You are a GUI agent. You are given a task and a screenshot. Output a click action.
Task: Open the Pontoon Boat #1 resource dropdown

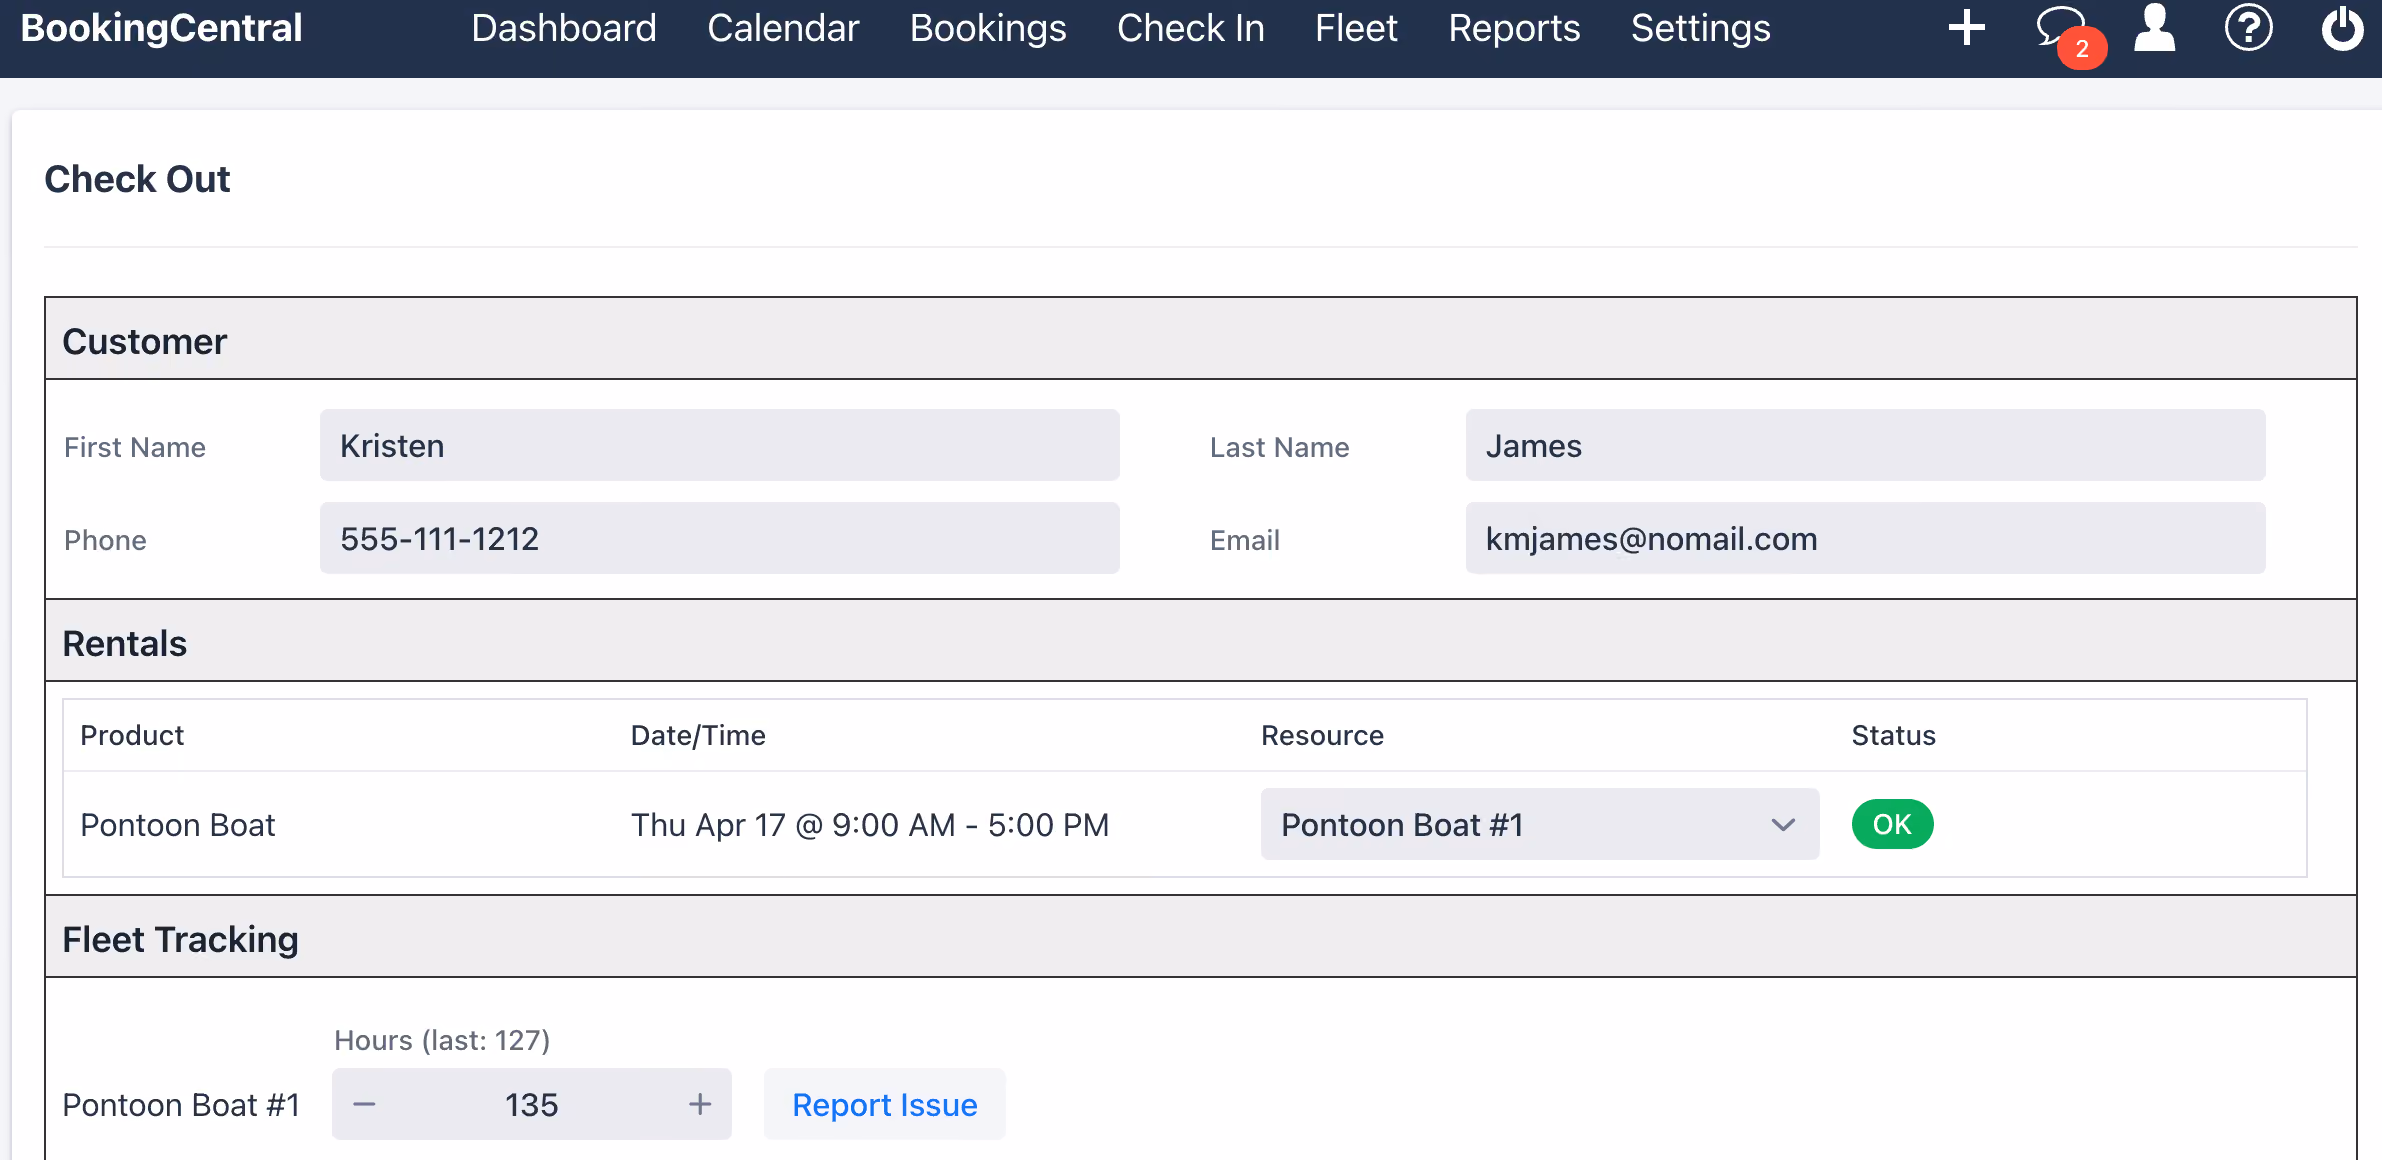[x=1540, y=824]
